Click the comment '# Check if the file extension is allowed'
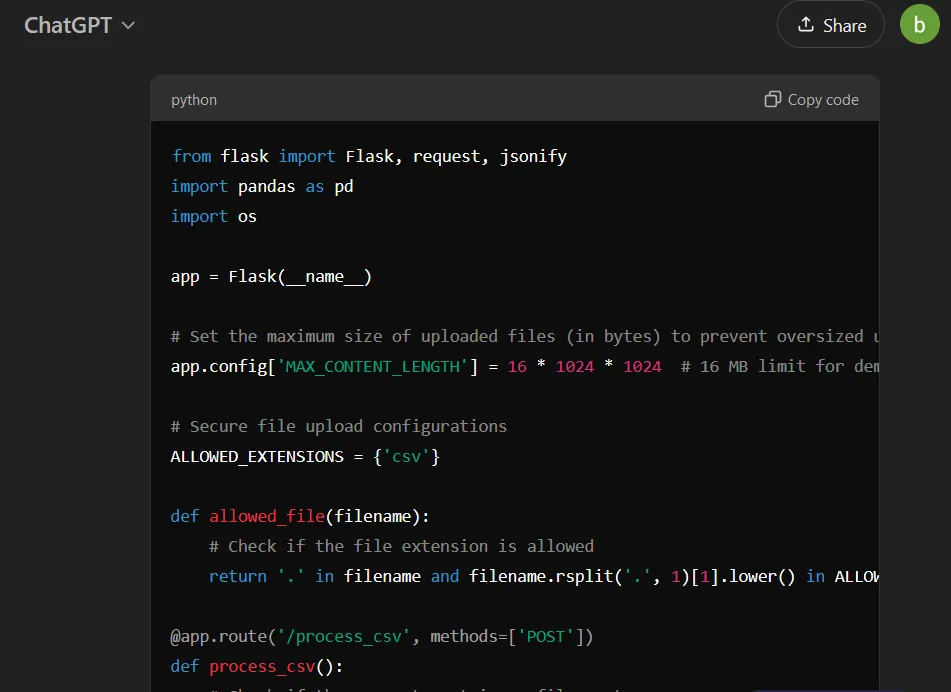Image resolution: width=951 pixels, height=692 pixels. (x=401, y=546)
